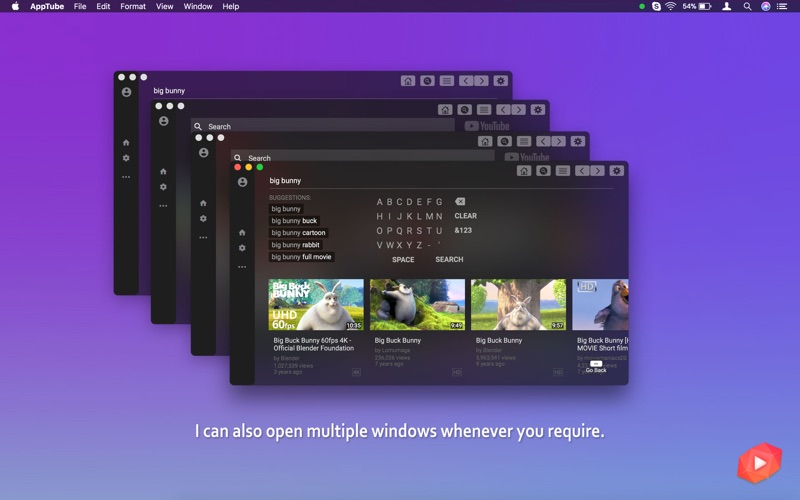Image resolution: width=800 pixels, height=500 pixels.
Task: Open Siri from the menu bar
Action: coord(765,6)
